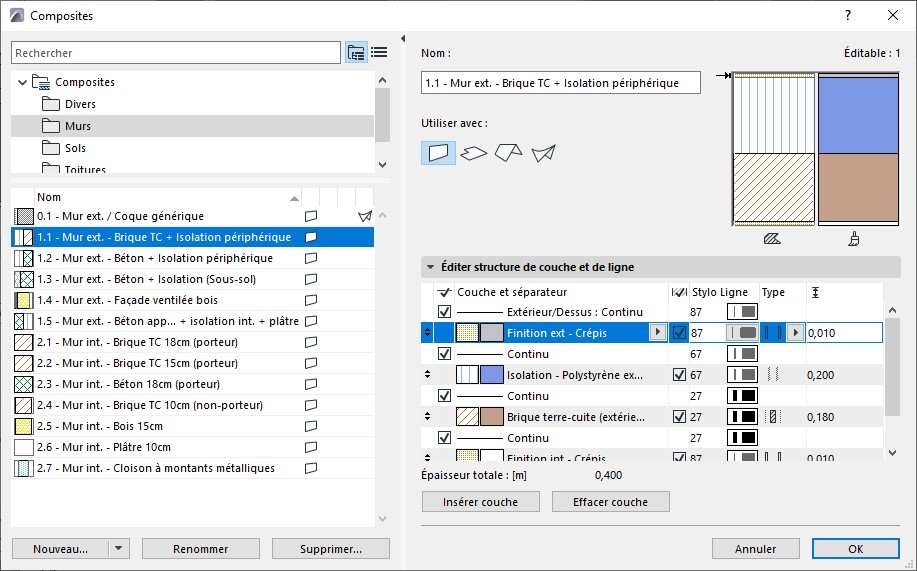917x571 pixels.
Task: Click blue swatch of Isolation - Polystyrène layer
Action: (x=491, y=375)
